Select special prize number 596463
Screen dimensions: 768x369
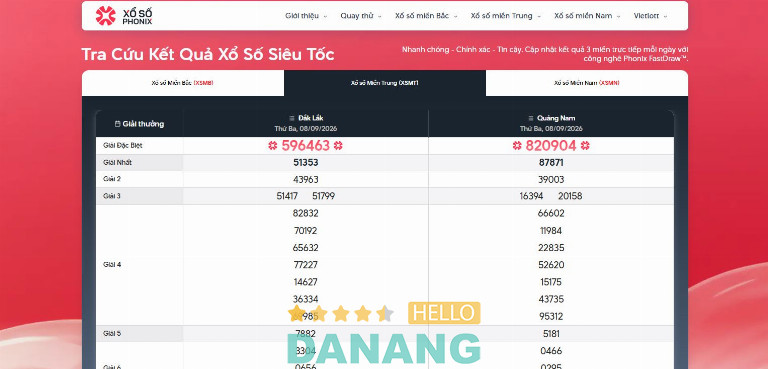coord(306,146)
